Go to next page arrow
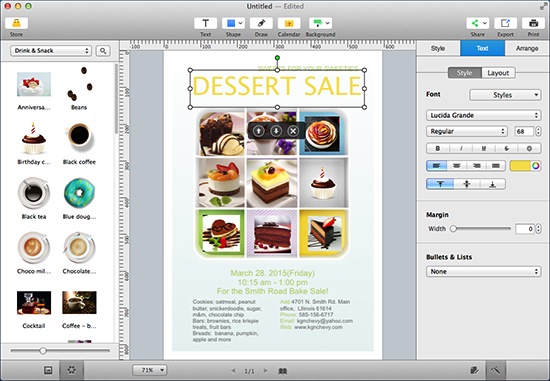This screenshot has width=550, height=381. point(266,371)
